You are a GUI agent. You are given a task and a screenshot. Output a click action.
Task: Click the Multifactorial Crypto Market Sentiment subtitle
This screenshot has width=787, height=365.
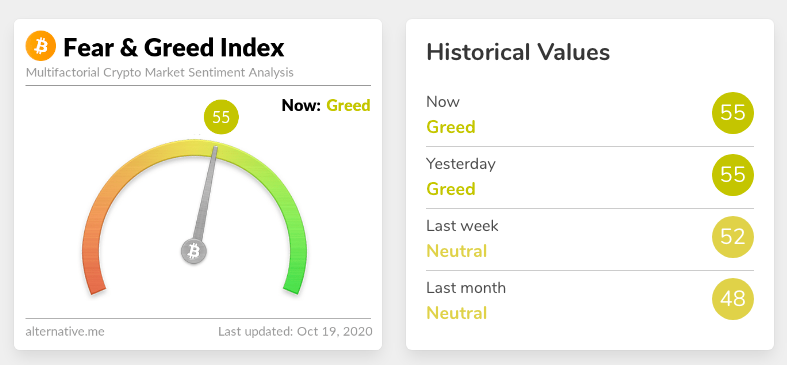tap(160, 72)
